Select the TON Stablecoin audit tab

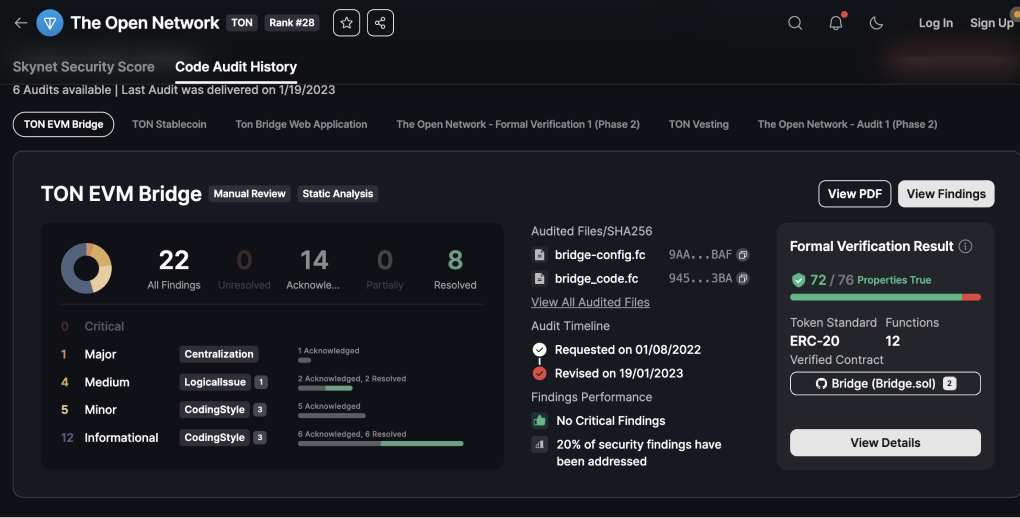169,124
